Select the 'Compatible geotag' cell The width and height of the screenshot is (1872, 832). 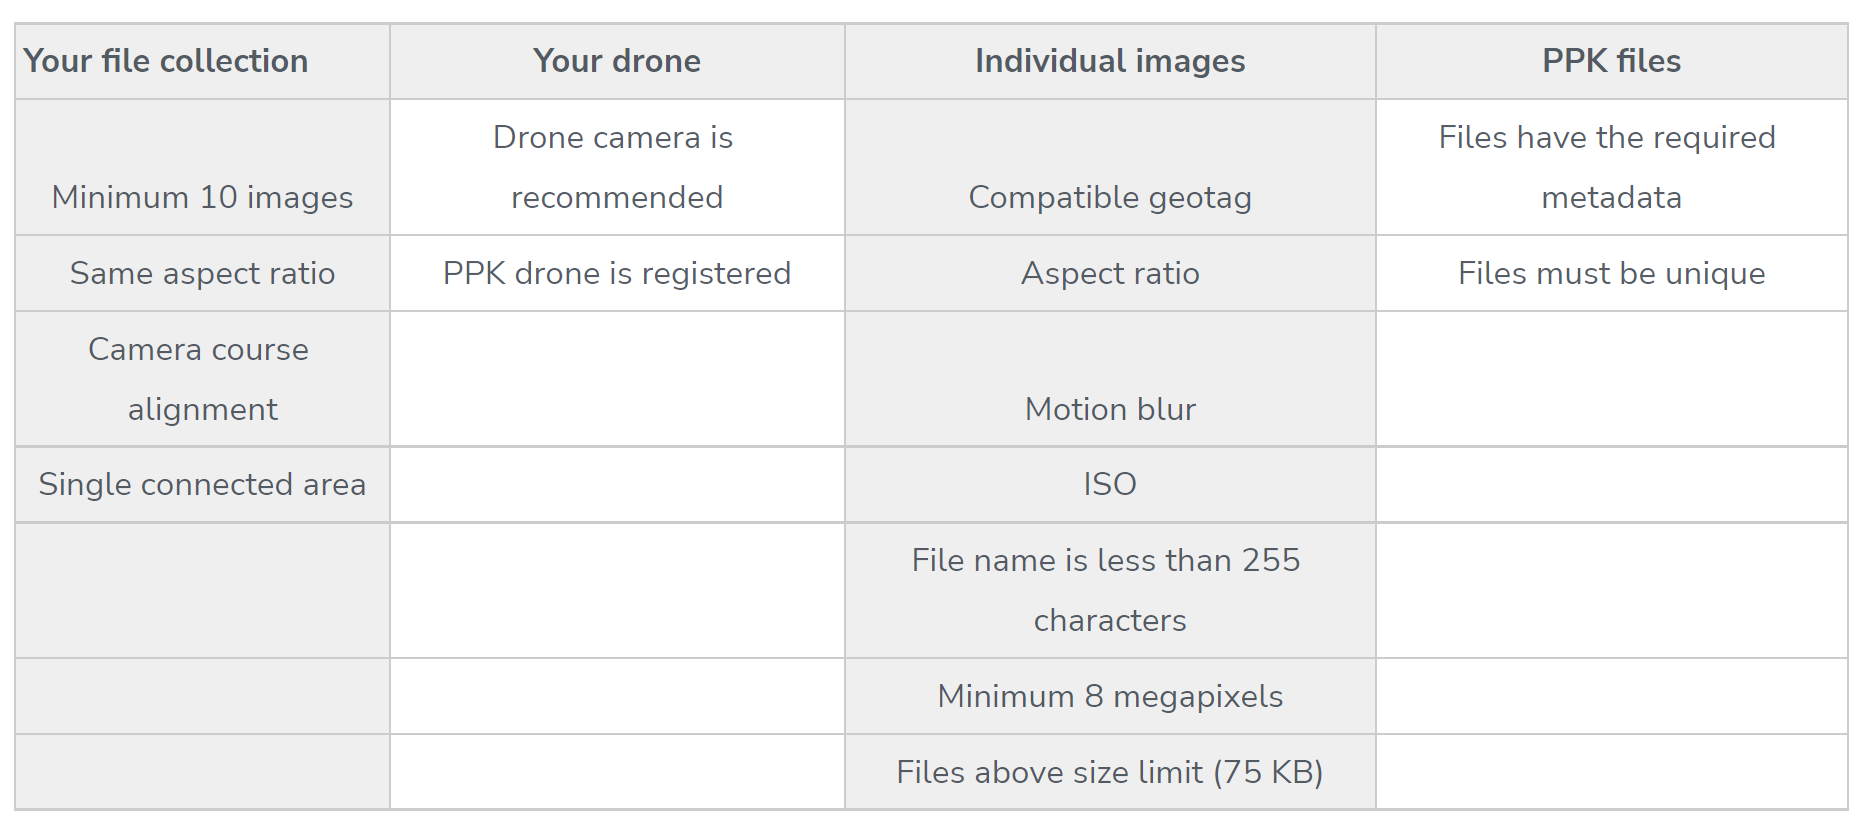pyautogui.click(x=1110, y=197)
